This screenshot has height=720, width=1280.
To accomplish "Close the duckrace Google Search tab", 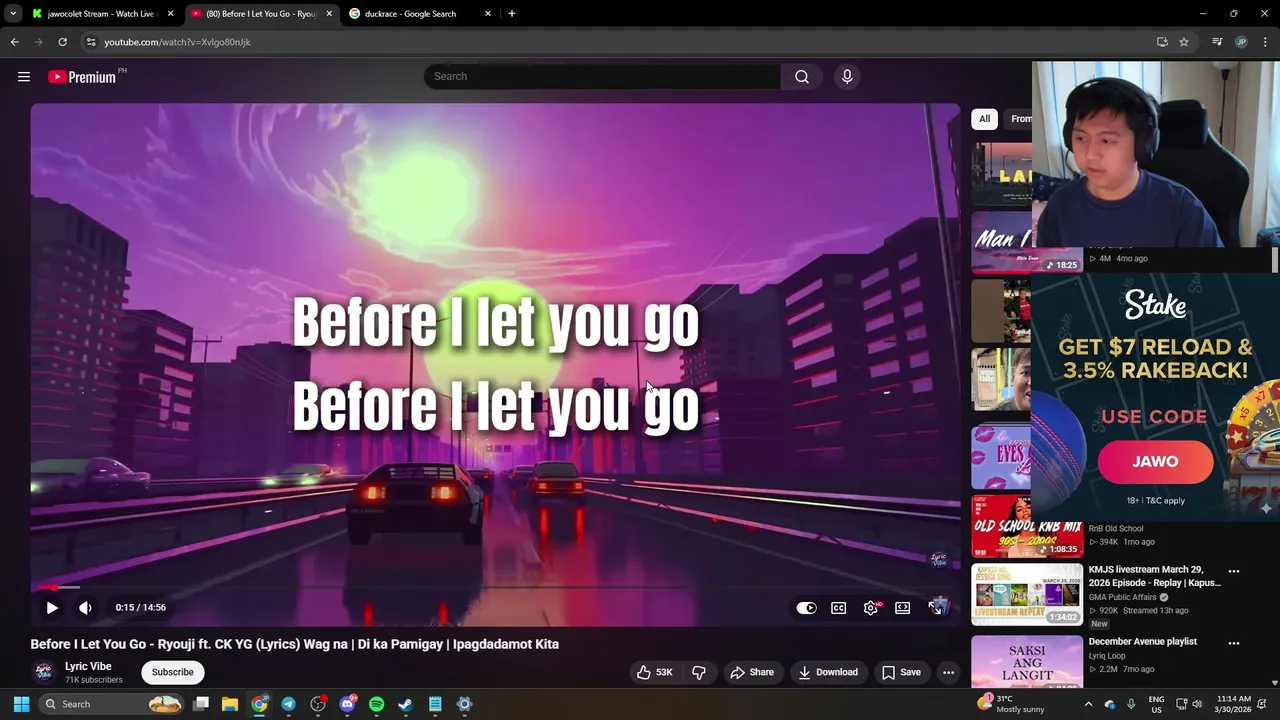I will 488,14.
